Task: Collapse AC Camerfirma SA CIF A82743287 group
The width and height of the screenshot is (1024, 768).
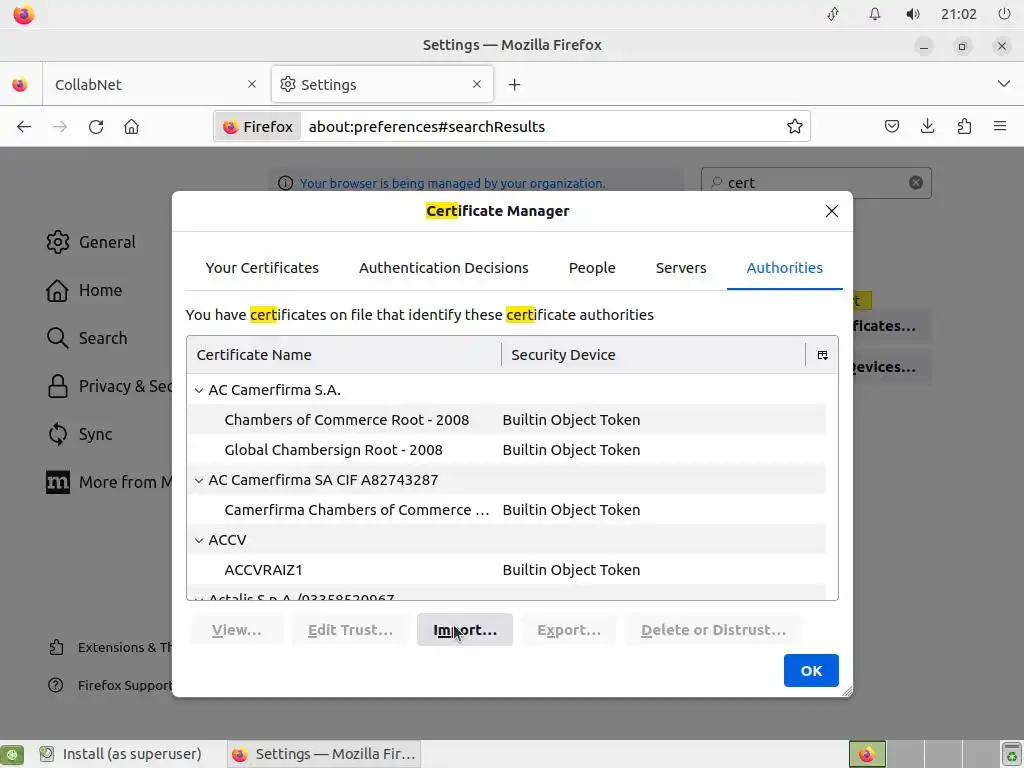Action: tap(199, 481)
